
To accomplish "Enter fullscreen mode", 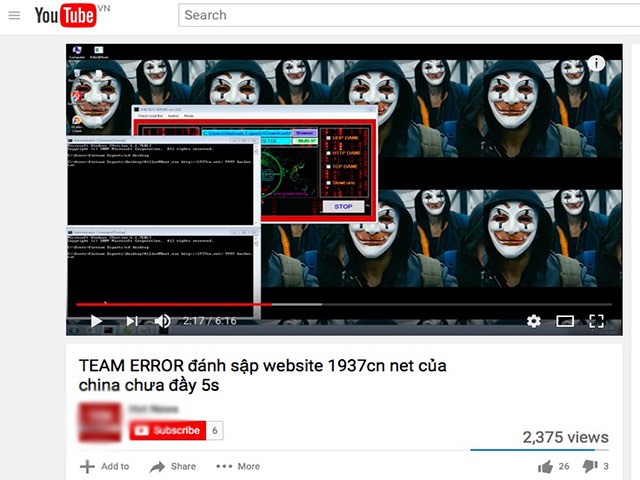I will [596, 321].
